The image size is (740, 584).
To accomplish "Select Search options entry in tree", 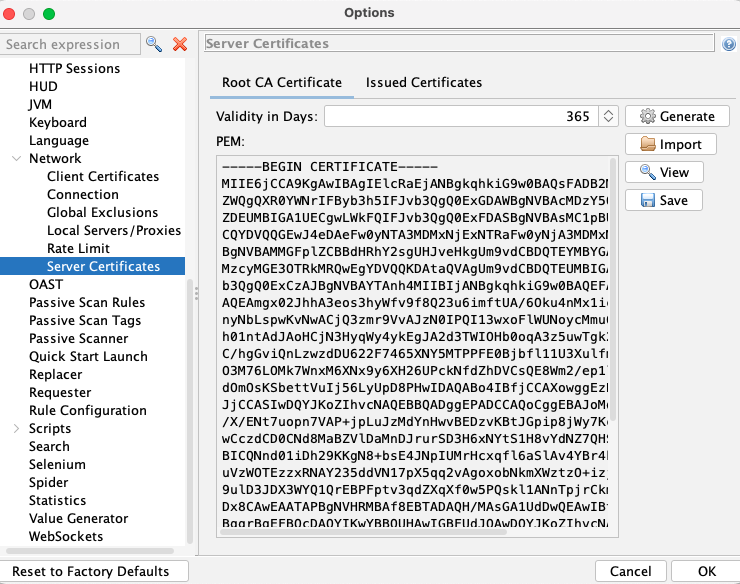I will 49,446.
